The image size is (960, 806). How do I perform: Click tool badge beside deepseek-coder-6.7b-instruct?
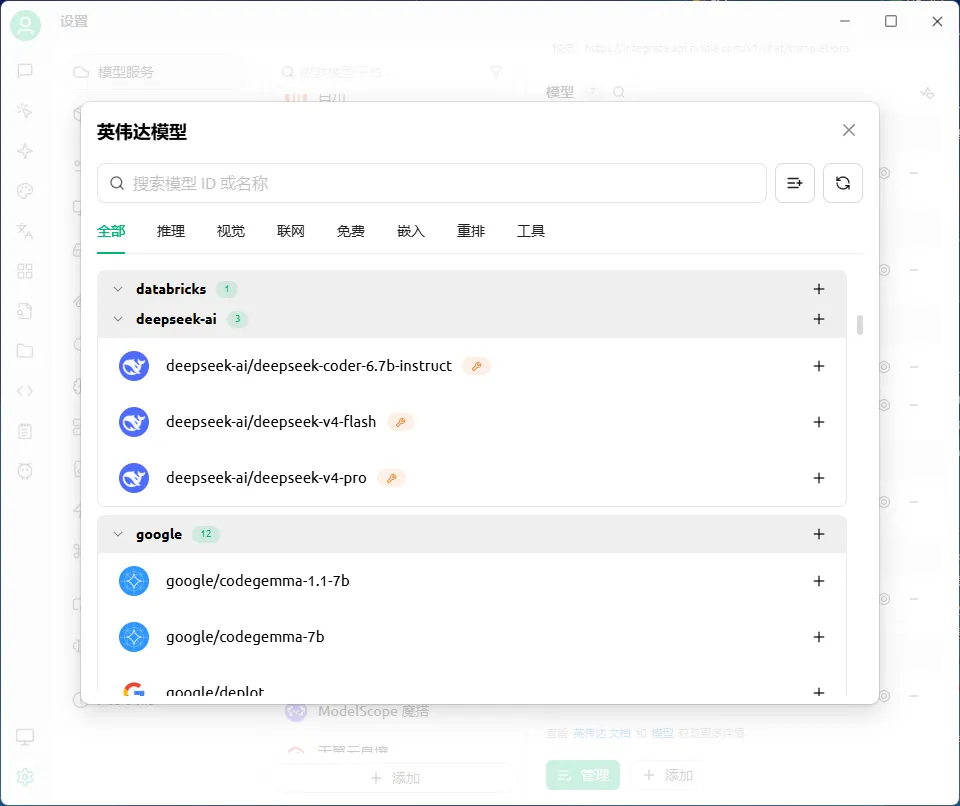[476, 366]
